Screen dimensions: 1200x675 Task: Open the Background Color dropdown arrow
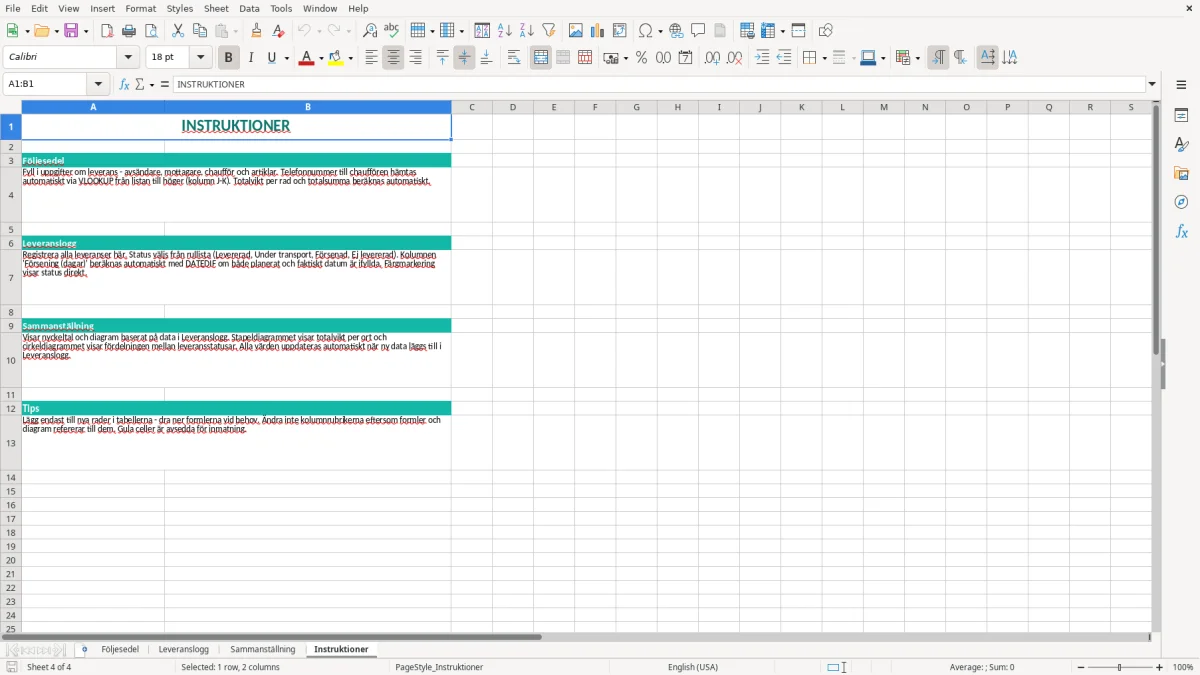pos(350,58)
